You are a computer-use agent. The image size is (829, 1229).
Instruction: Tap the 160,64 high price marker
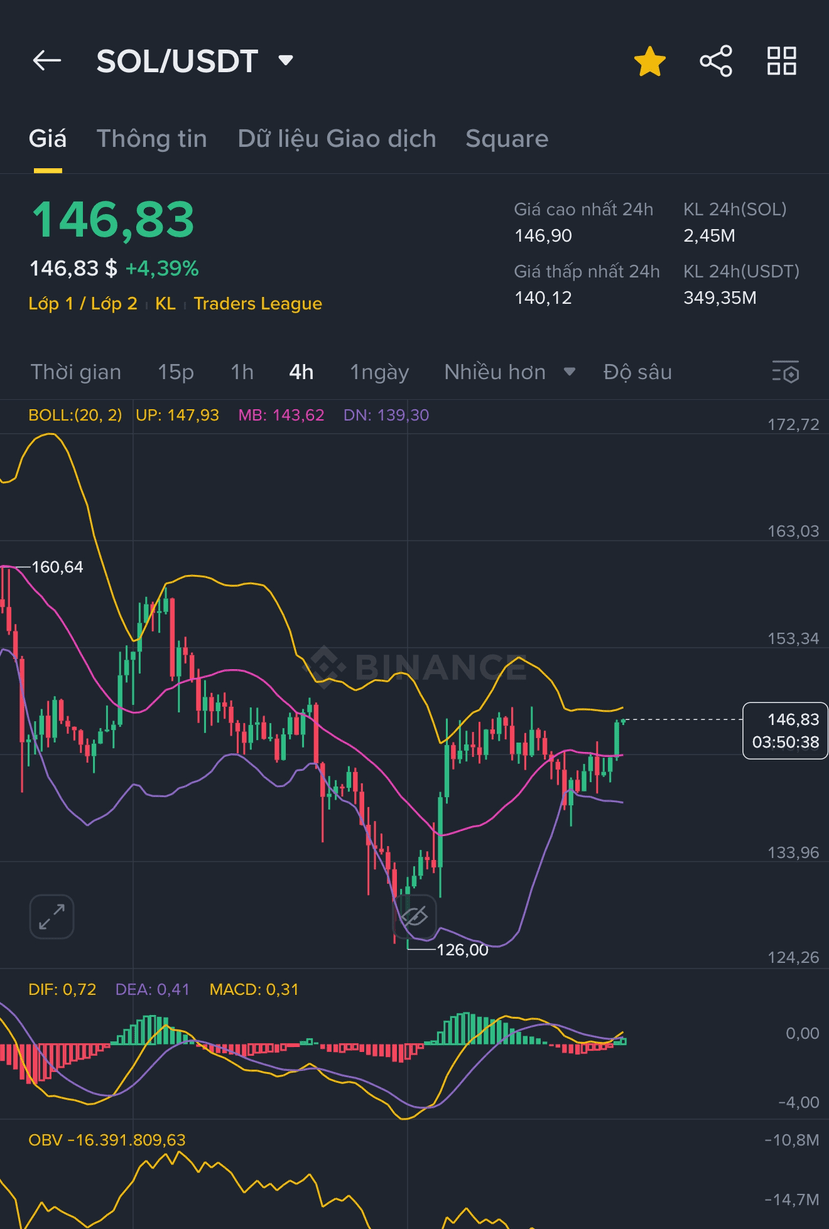[58, 567]
